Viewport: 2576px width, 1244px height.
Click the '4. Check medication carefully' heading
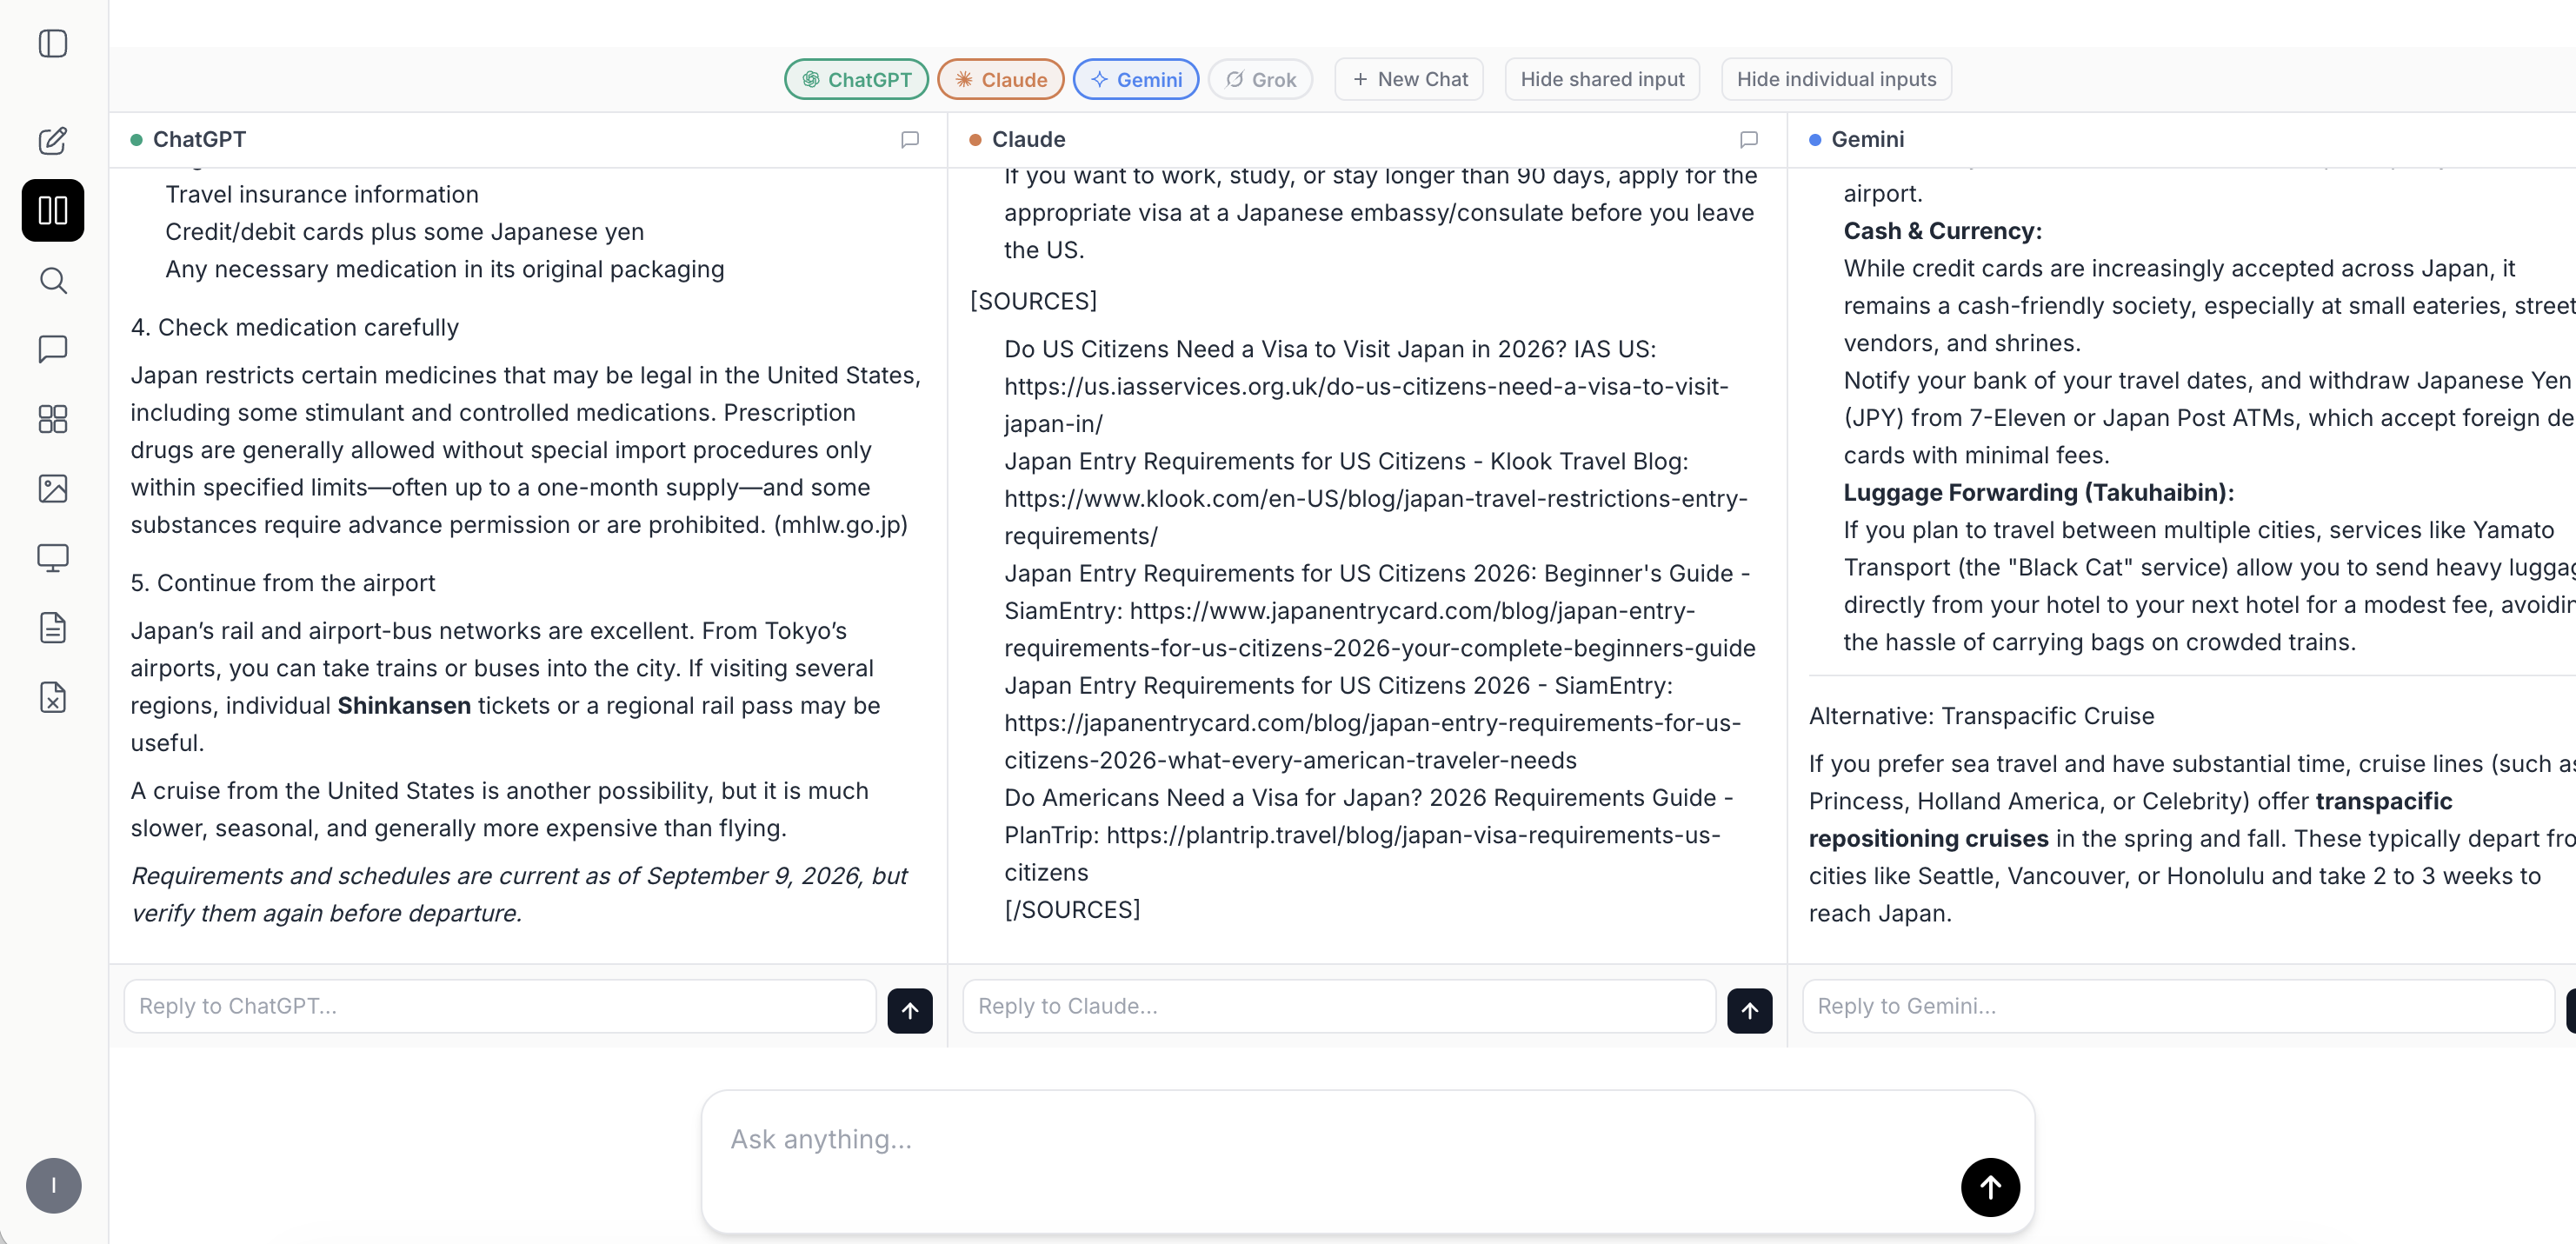coord(294,327)
